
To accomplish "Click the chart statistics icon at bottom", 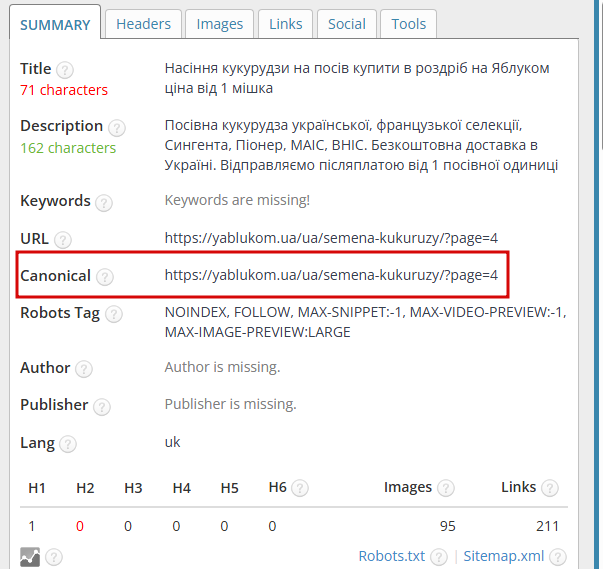I will coord(30,557).
